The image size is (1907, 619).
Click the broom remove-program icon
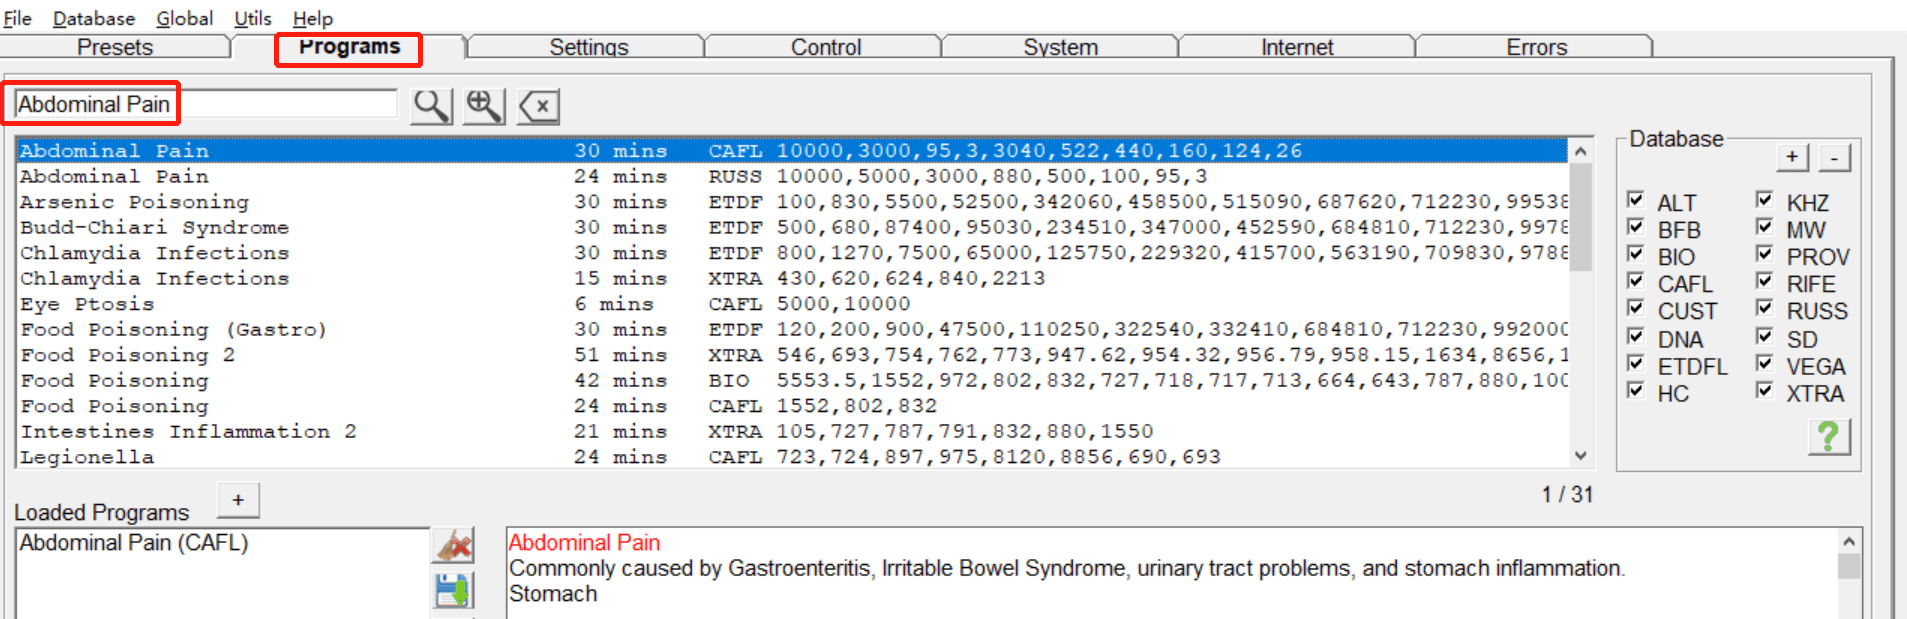pyautogui.click(x=453, y=546)
